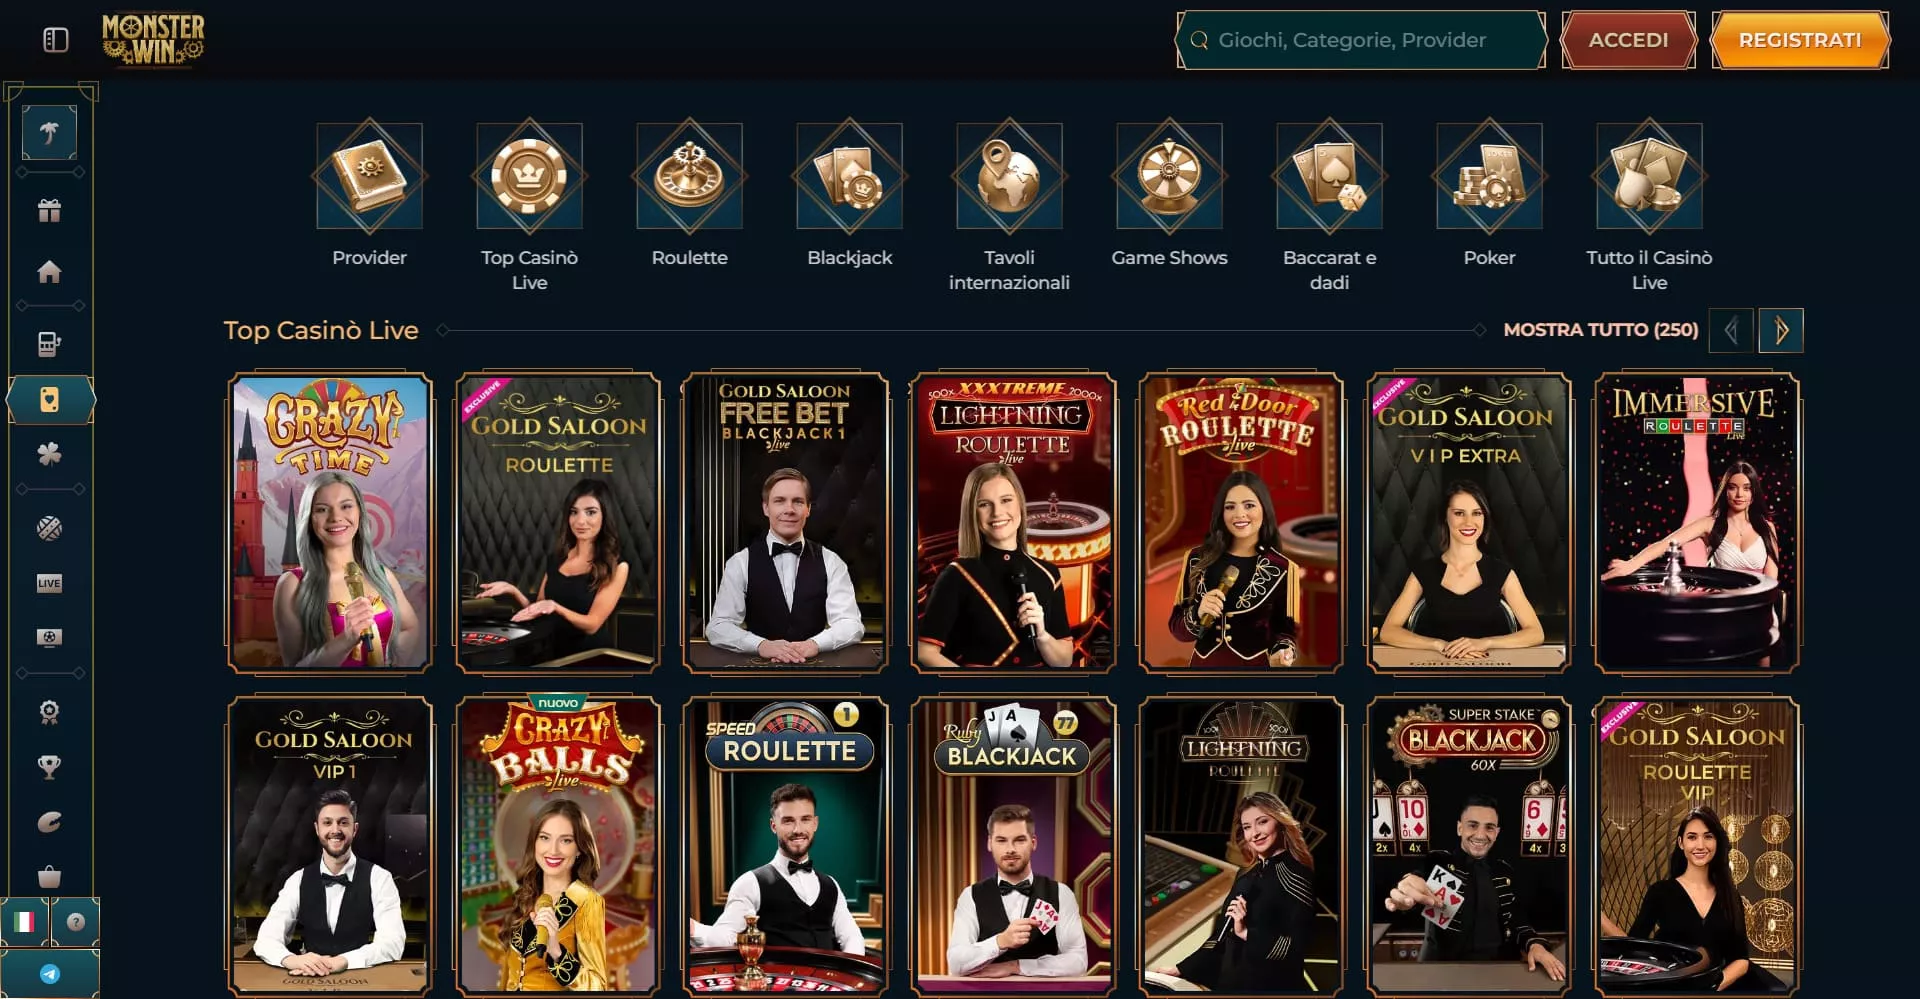Open the shopping bag sidebar icon
1920x999 pixels.
coord(49,877)
